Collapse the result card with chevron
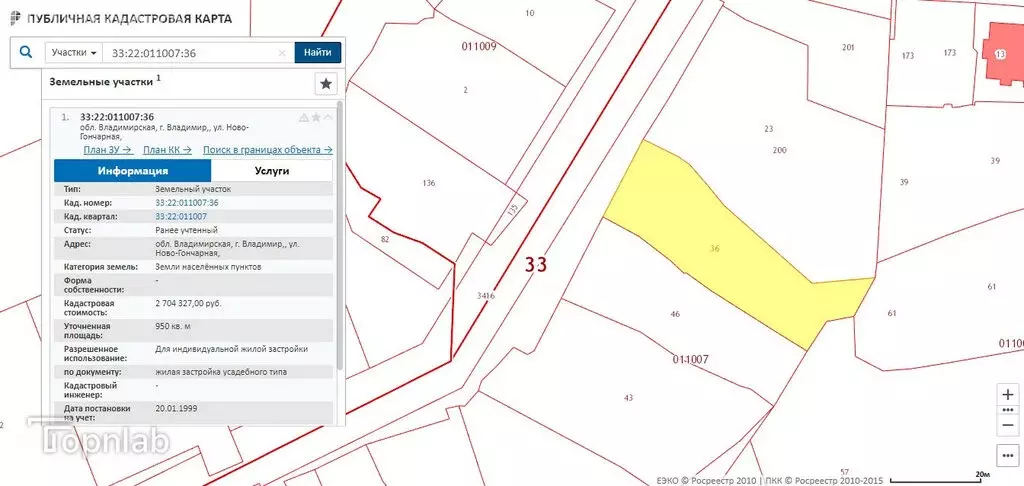The width and height of the screenshot is (1024, 486). coord(328,118)
